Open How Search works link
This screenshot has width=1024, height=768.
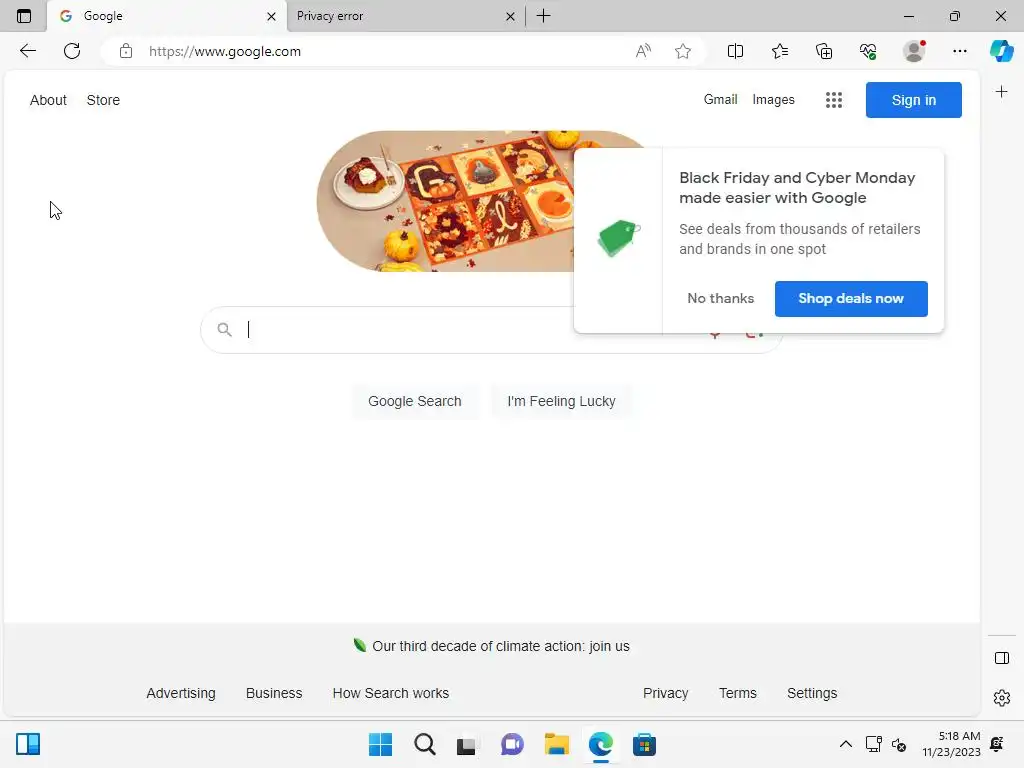click(391, 693)
